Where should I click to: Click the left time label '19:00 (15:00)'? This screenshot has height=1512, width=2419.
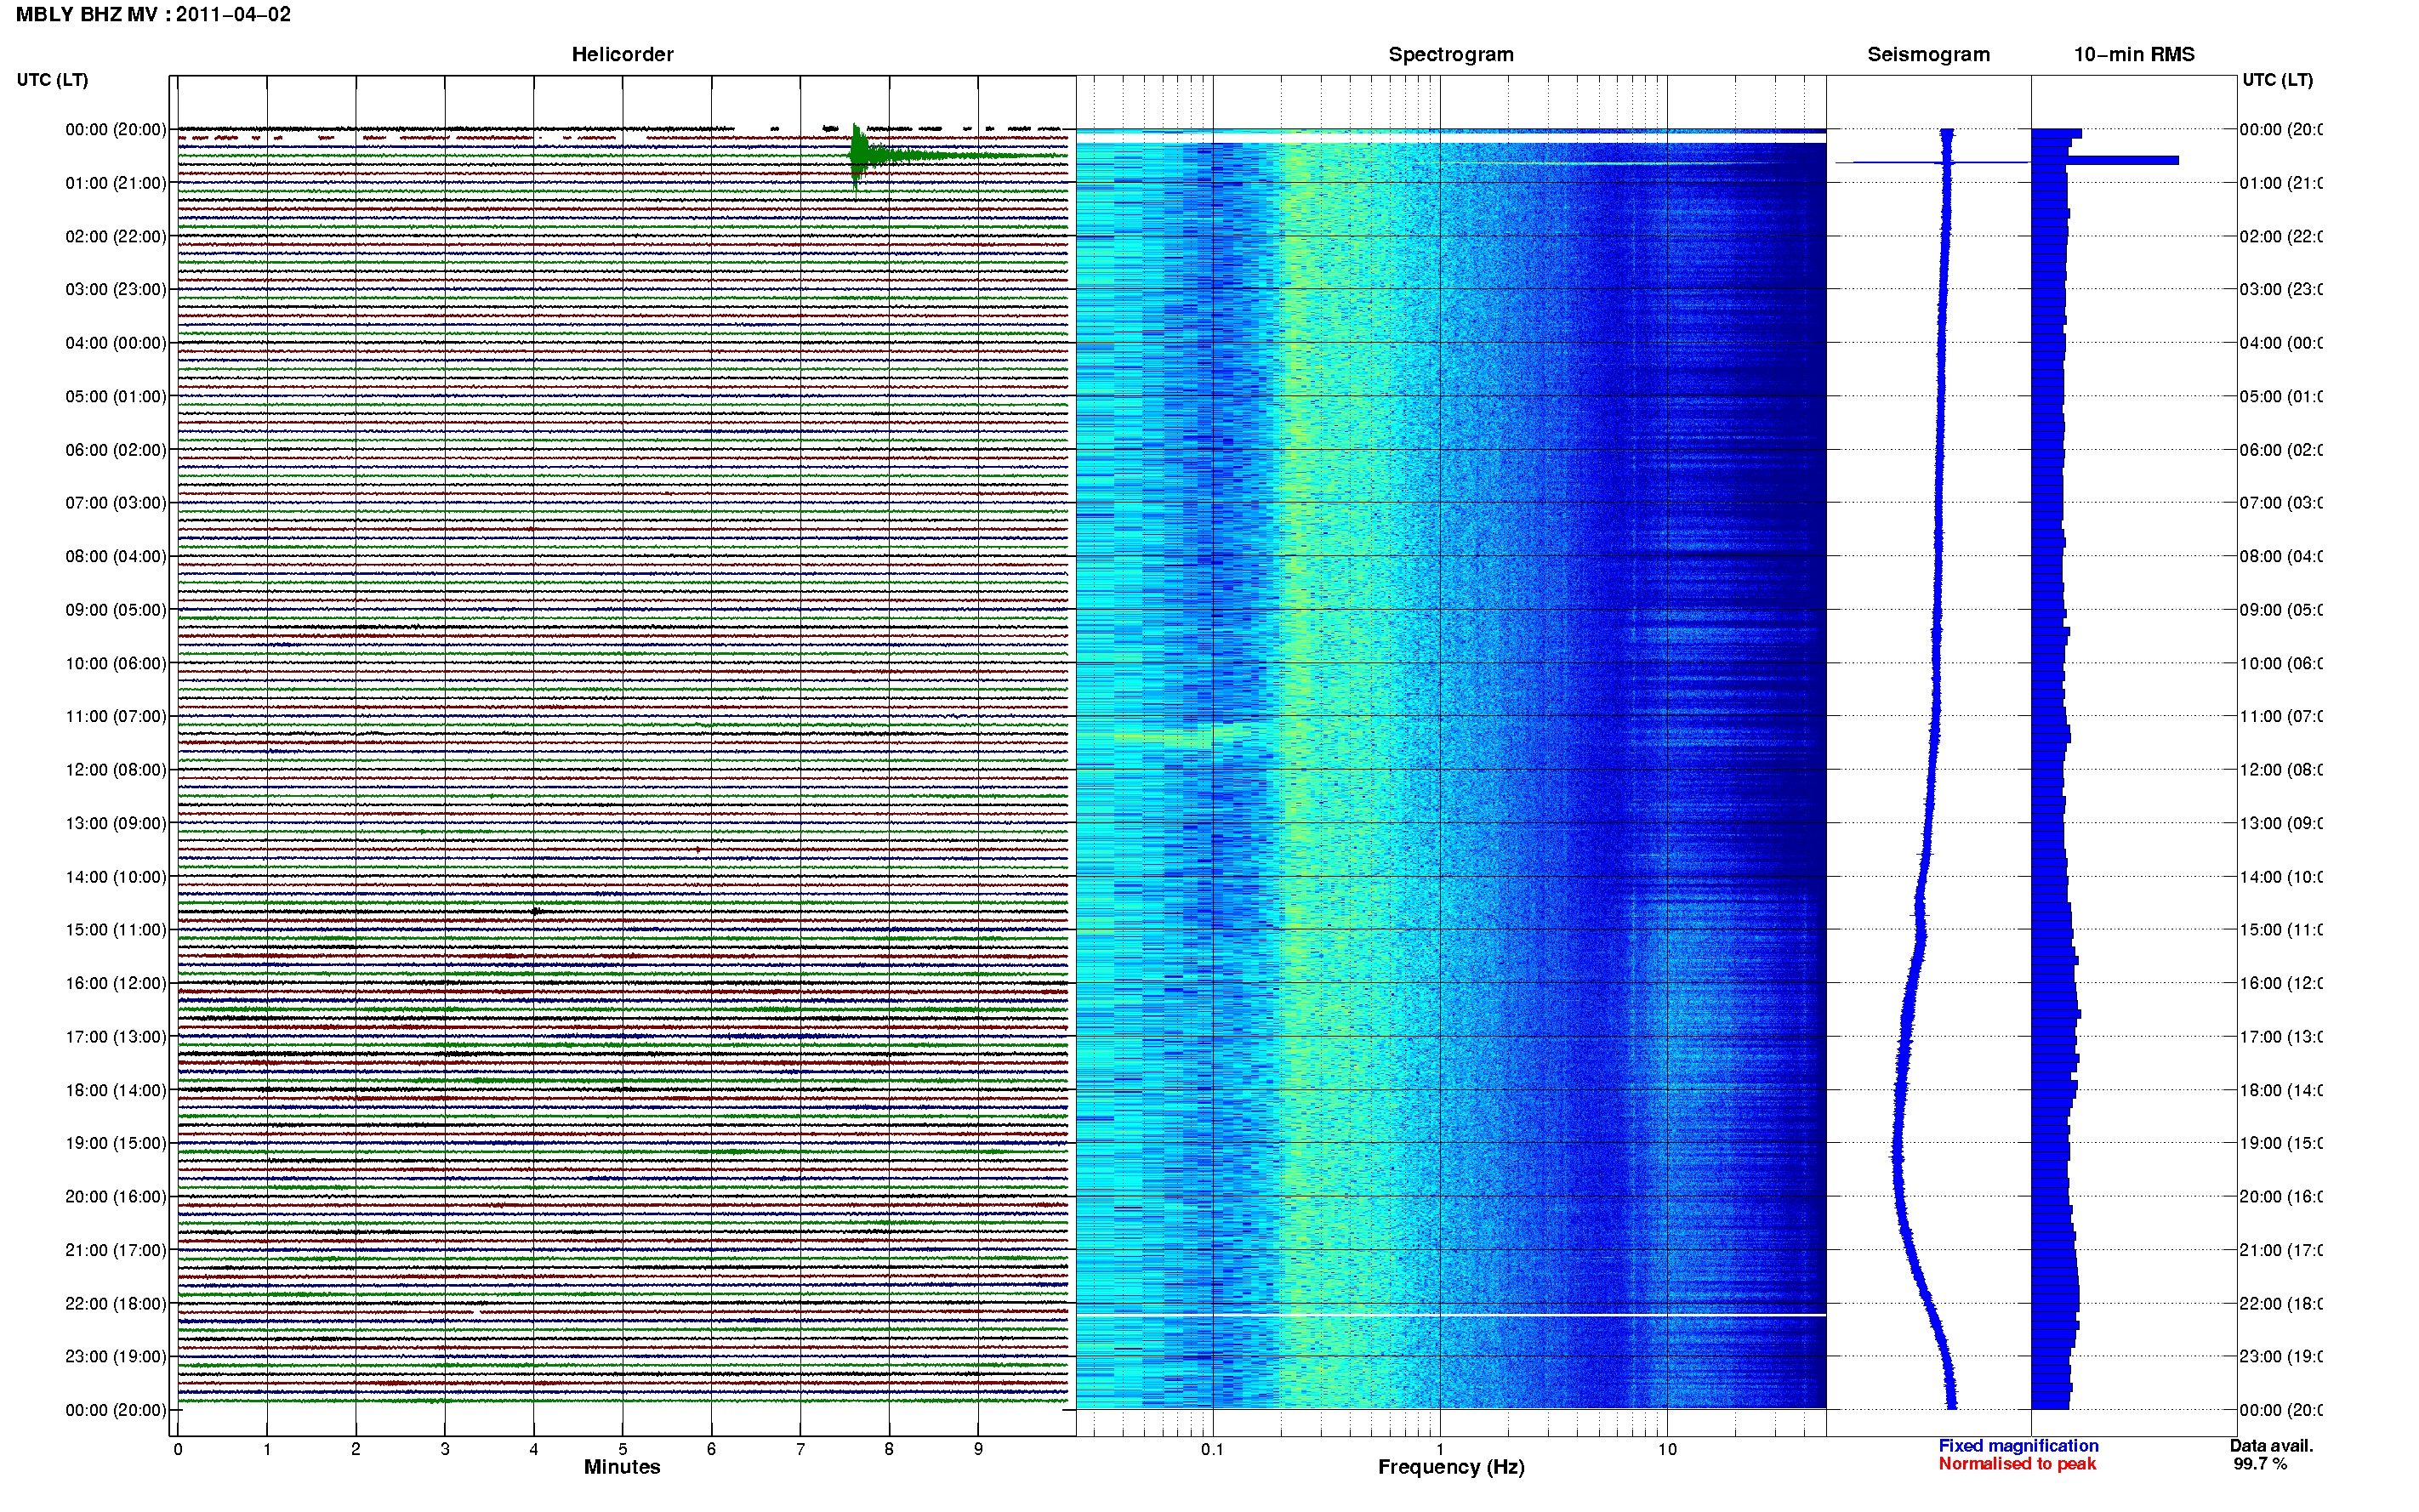point(116,1144)
